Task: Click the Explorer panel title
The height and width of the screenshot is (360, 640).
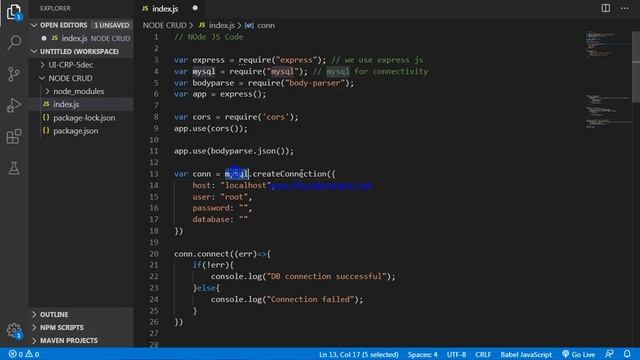Action: (x=56, y=8)
